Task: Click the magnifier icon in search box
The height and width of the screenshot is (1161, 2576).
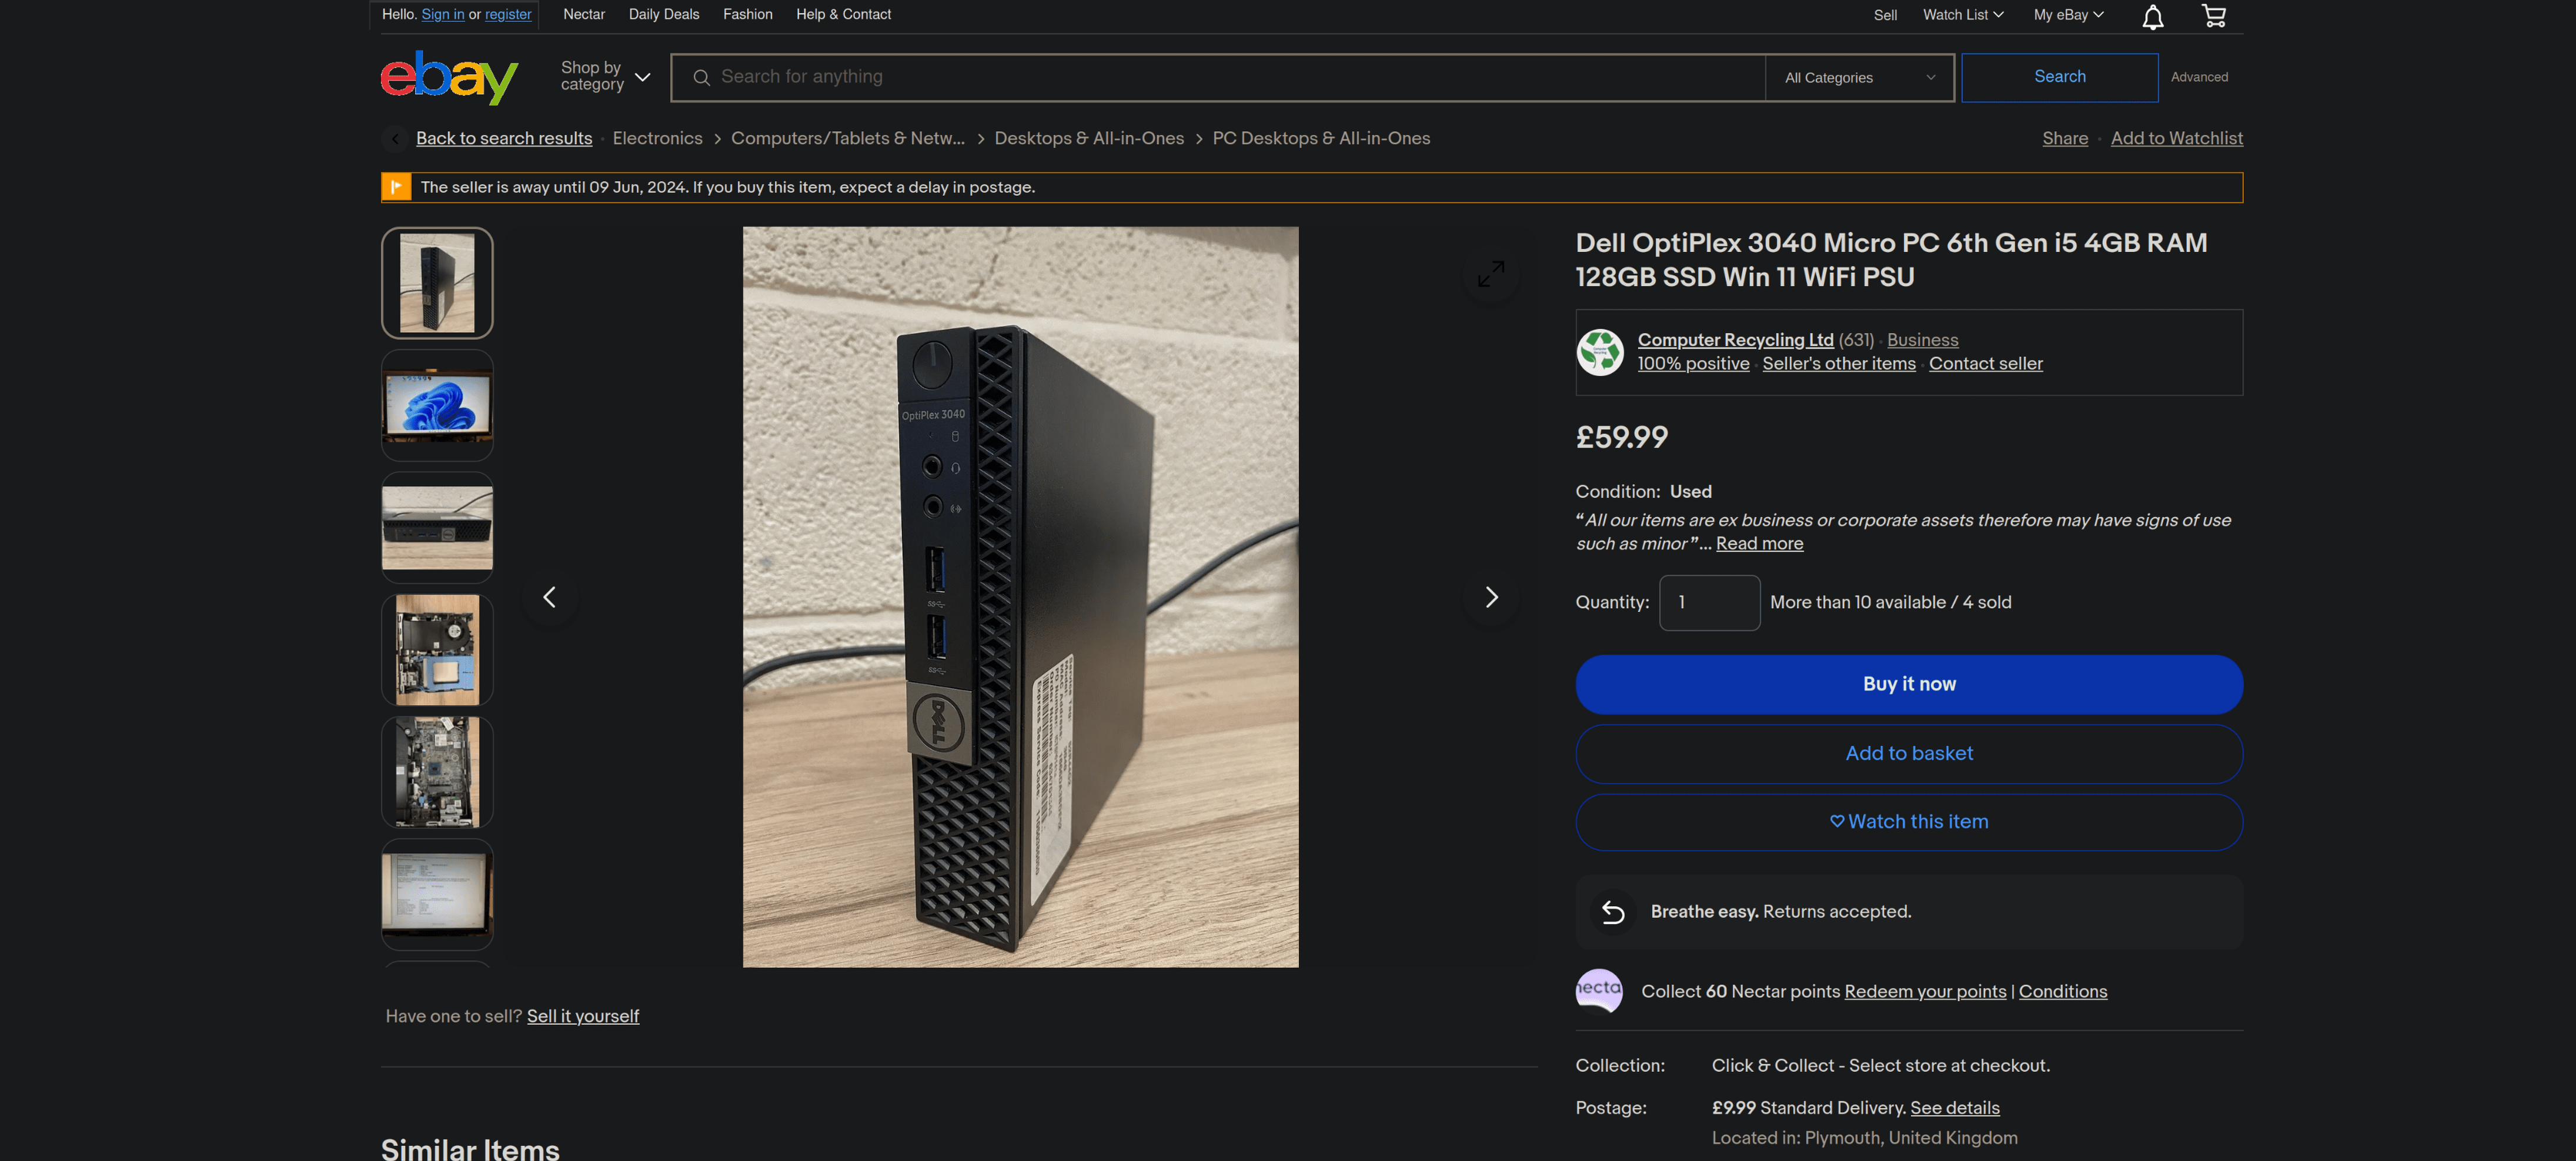Action: pos(701,77)
